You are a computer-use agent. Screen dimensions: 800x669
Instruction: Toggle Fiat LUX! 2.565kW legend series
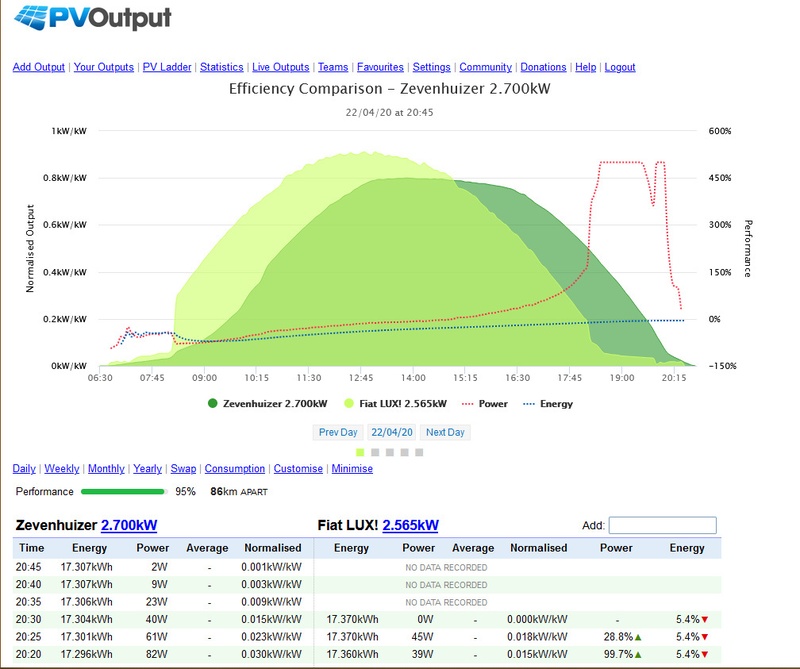(396, 404)
